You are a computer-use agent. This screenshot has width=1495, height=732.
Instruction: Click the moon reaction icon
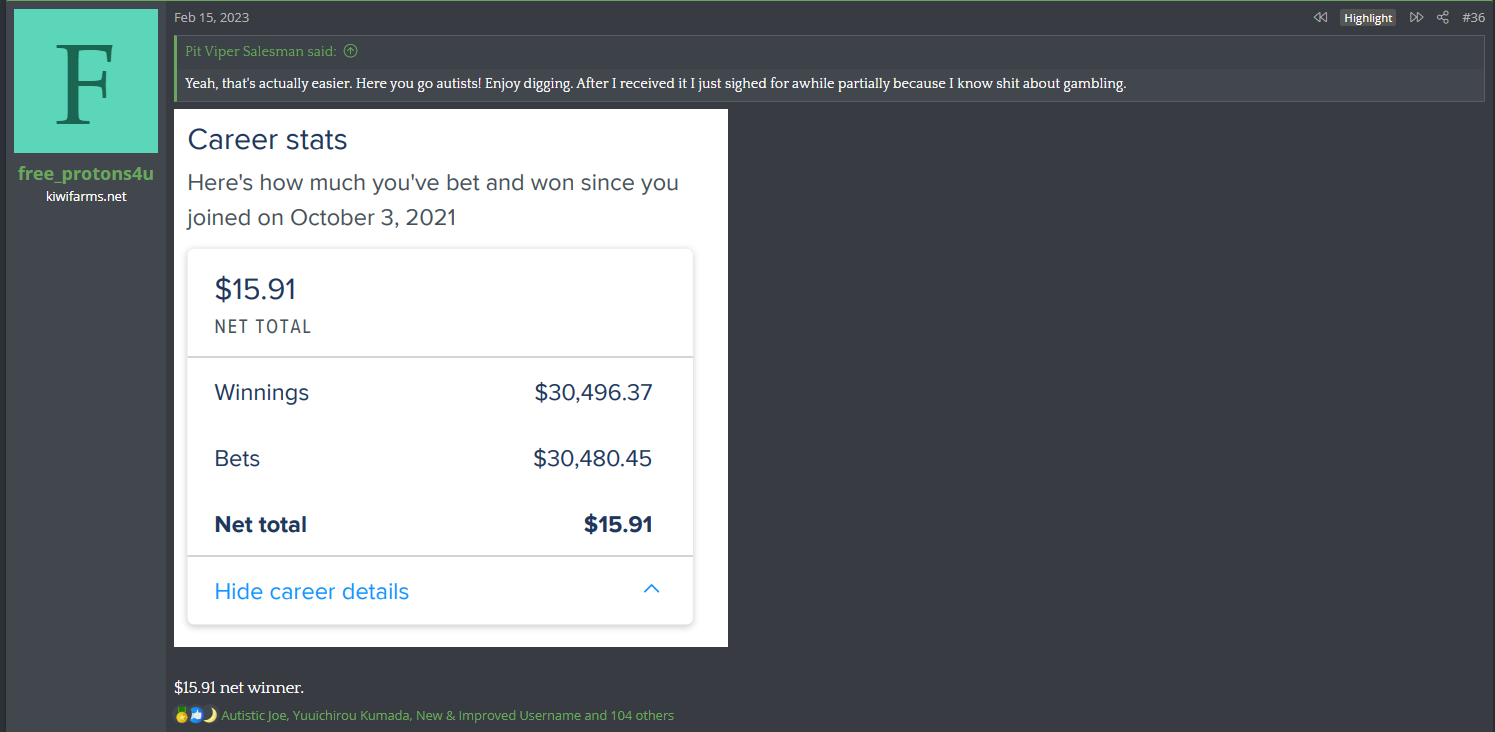[x=210, y=715]
